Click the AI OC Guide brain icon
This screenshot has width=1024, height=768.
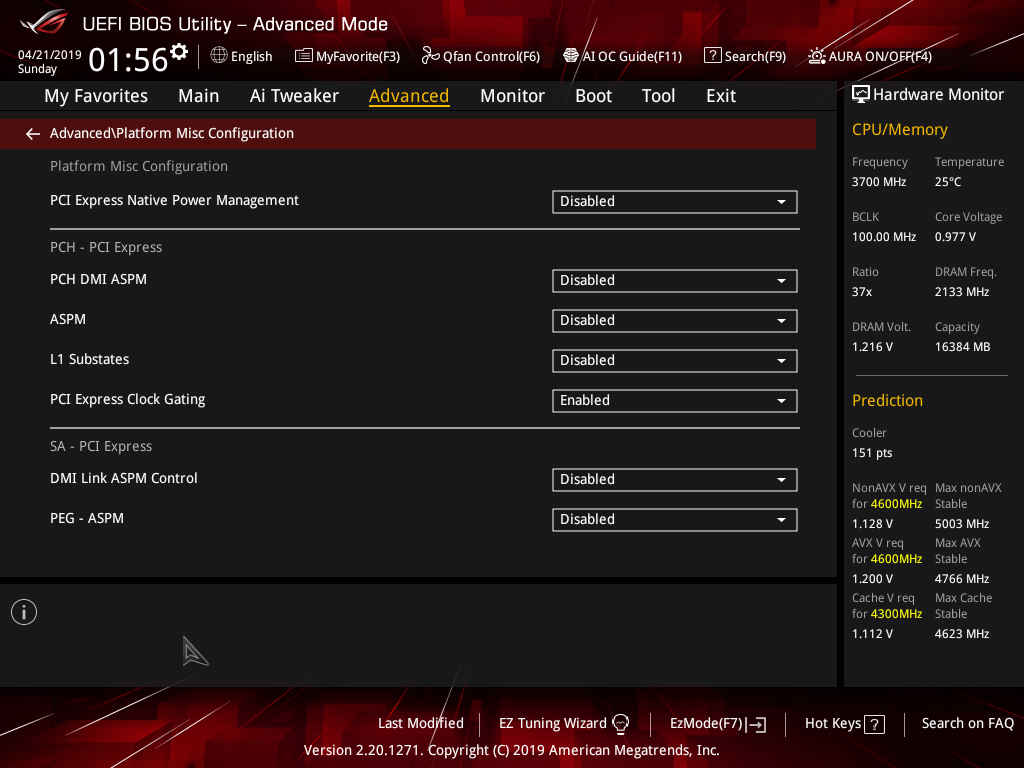click(x=571, y=56)
